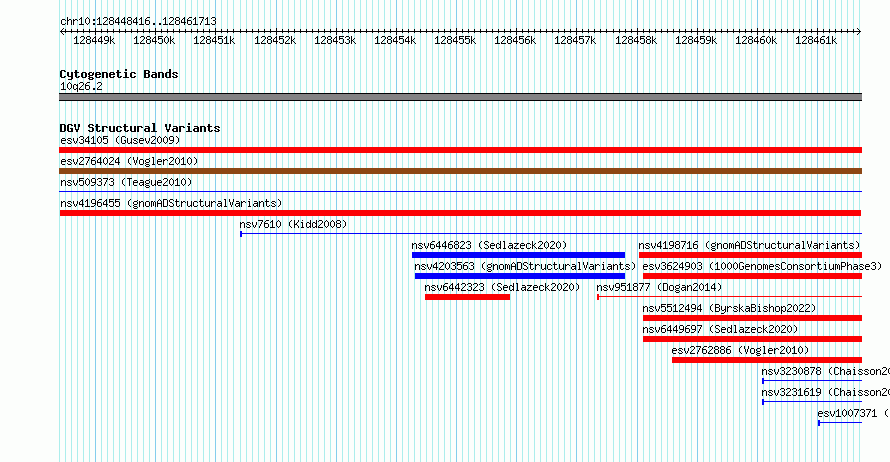The image size is (890, 462).
Task: Select the blue nsv4203563 variant bar
Action: (x=520, y=276)
